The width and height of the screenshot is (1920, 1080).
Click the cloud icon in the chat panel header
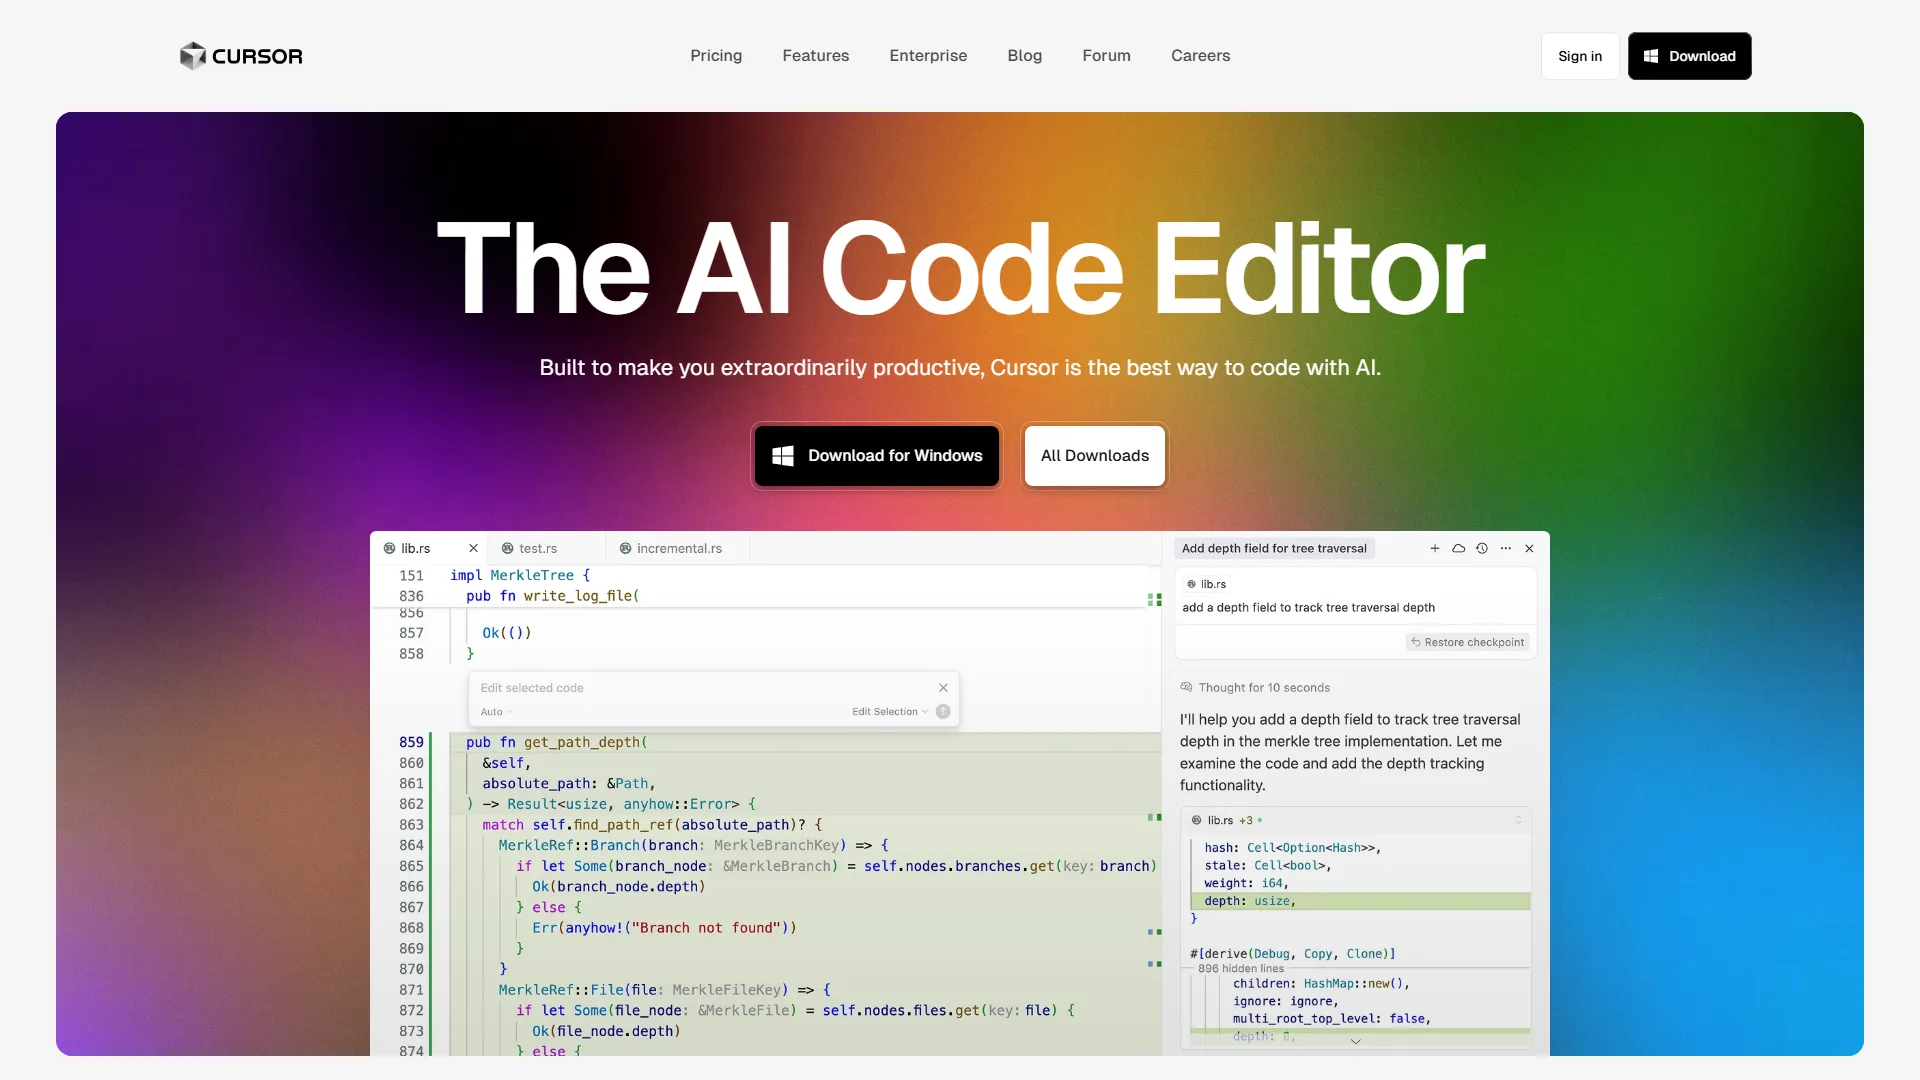(x=1459, y=548)
